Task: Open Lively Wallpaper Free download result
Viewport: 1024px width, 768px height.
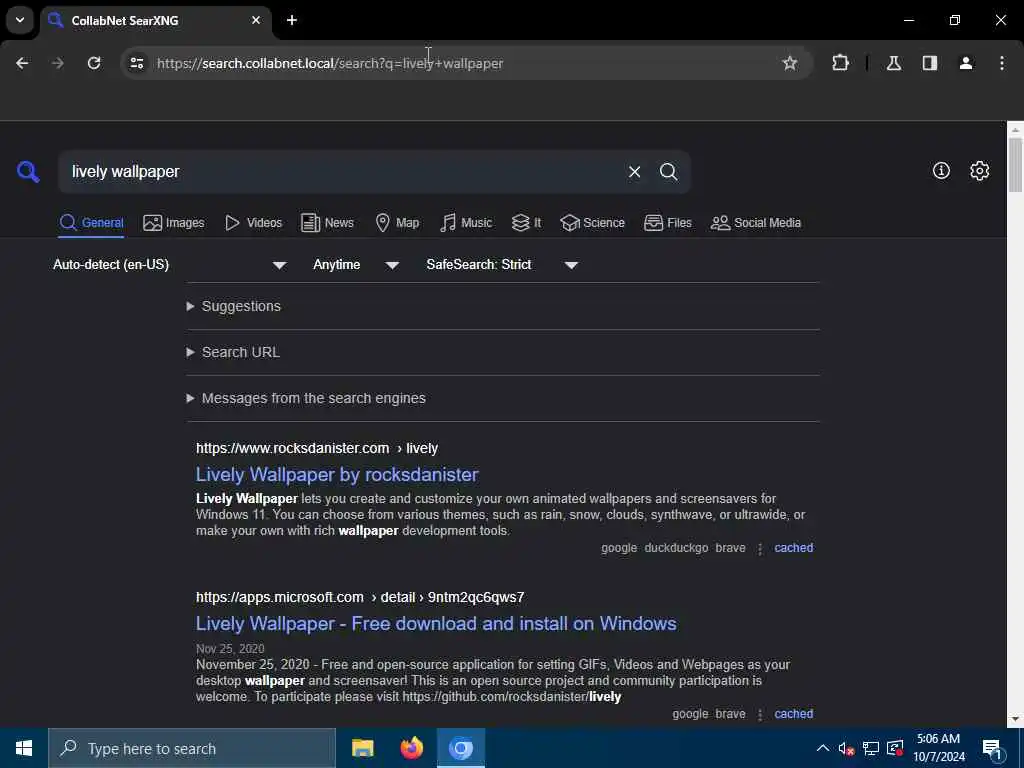Action: coord(436,624)
